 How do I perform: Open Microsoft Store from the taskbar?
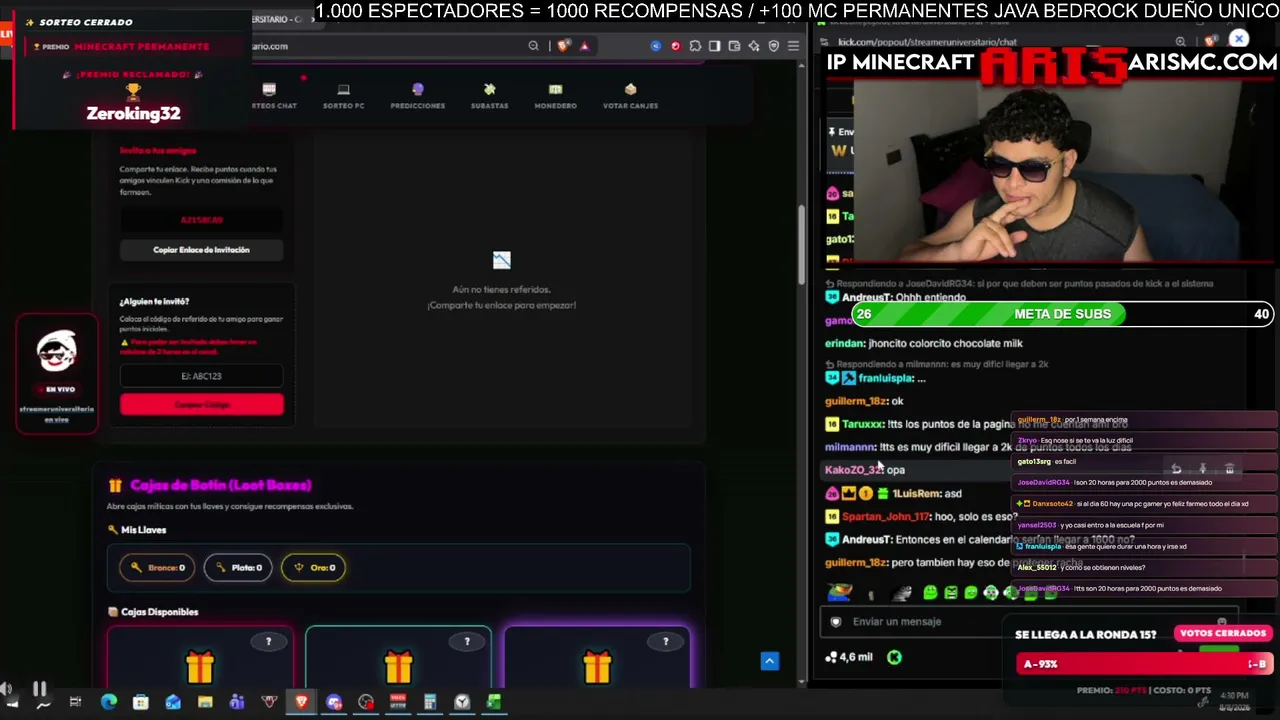(x=140, y=703)
